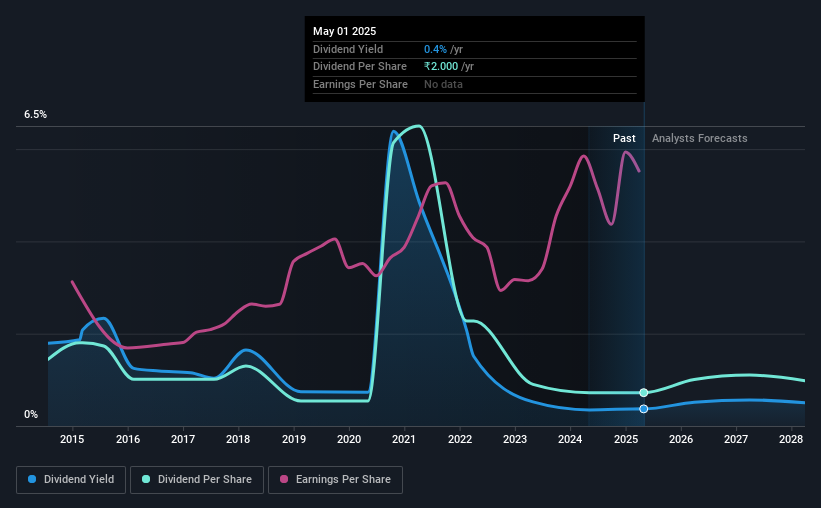
Task: Click the 2020 x-axis label
Action: (349, 439)
